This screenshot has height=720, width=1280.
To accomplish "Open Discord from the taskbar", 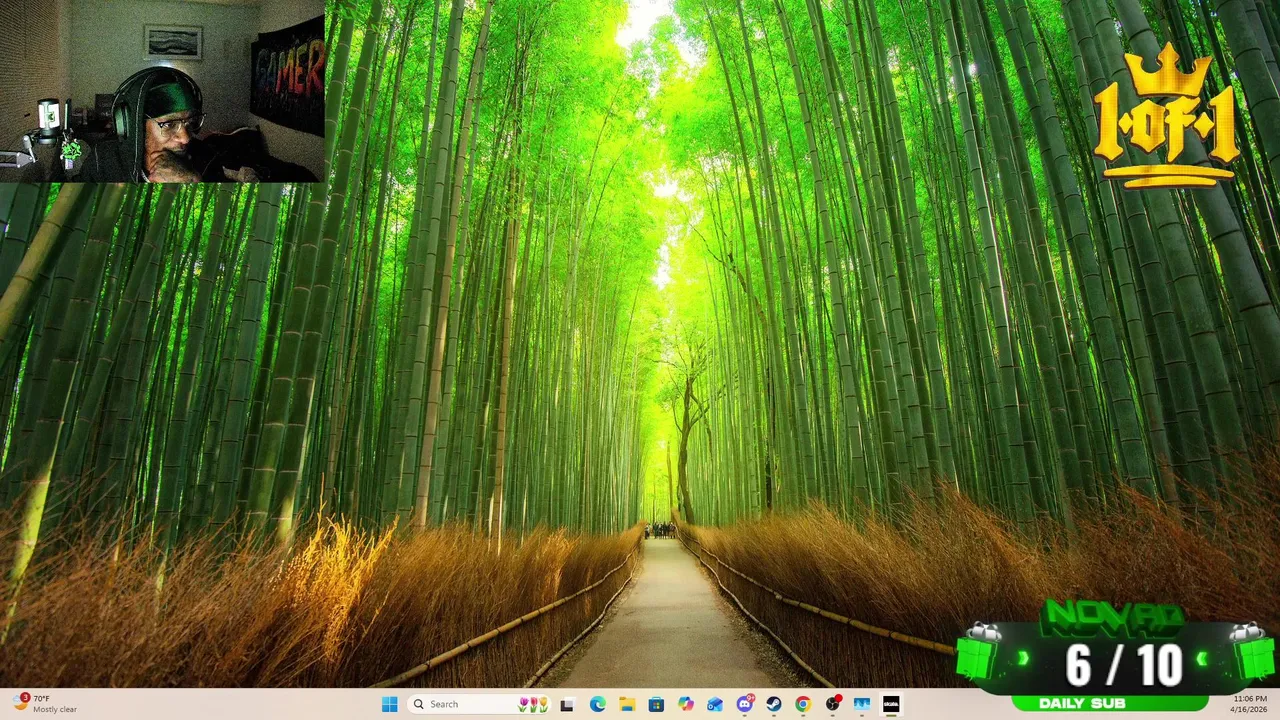I will click(x=744, y=704).
